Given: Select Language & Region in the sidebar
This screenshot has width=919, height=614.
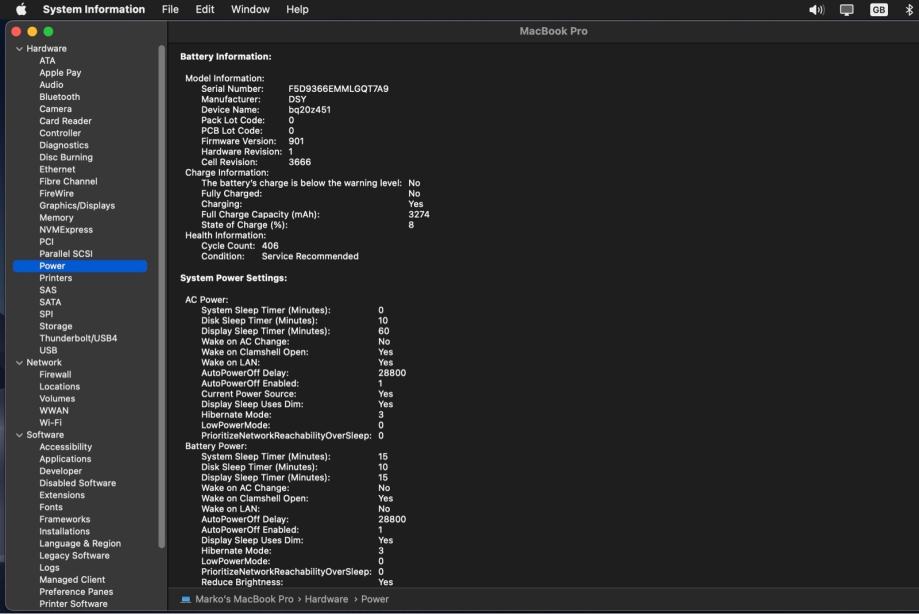Looking at the screenshot, I should click(x=80, y=544).
